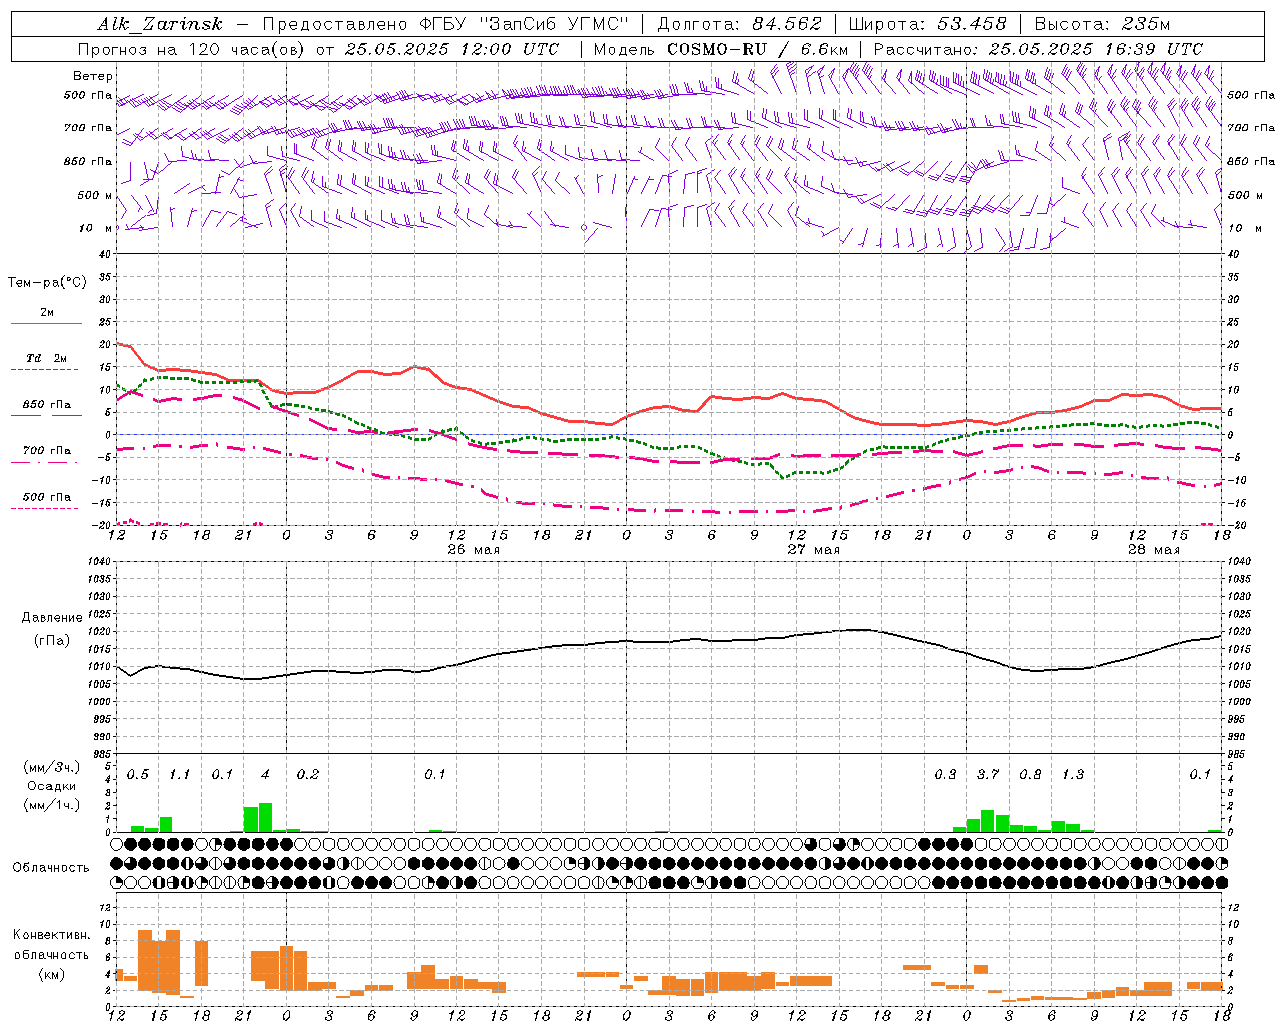Click the Alk_Zarinsk station title
Image resolution: width=1280 pixels, height=1024 pixels.
[x=160, y=24]
